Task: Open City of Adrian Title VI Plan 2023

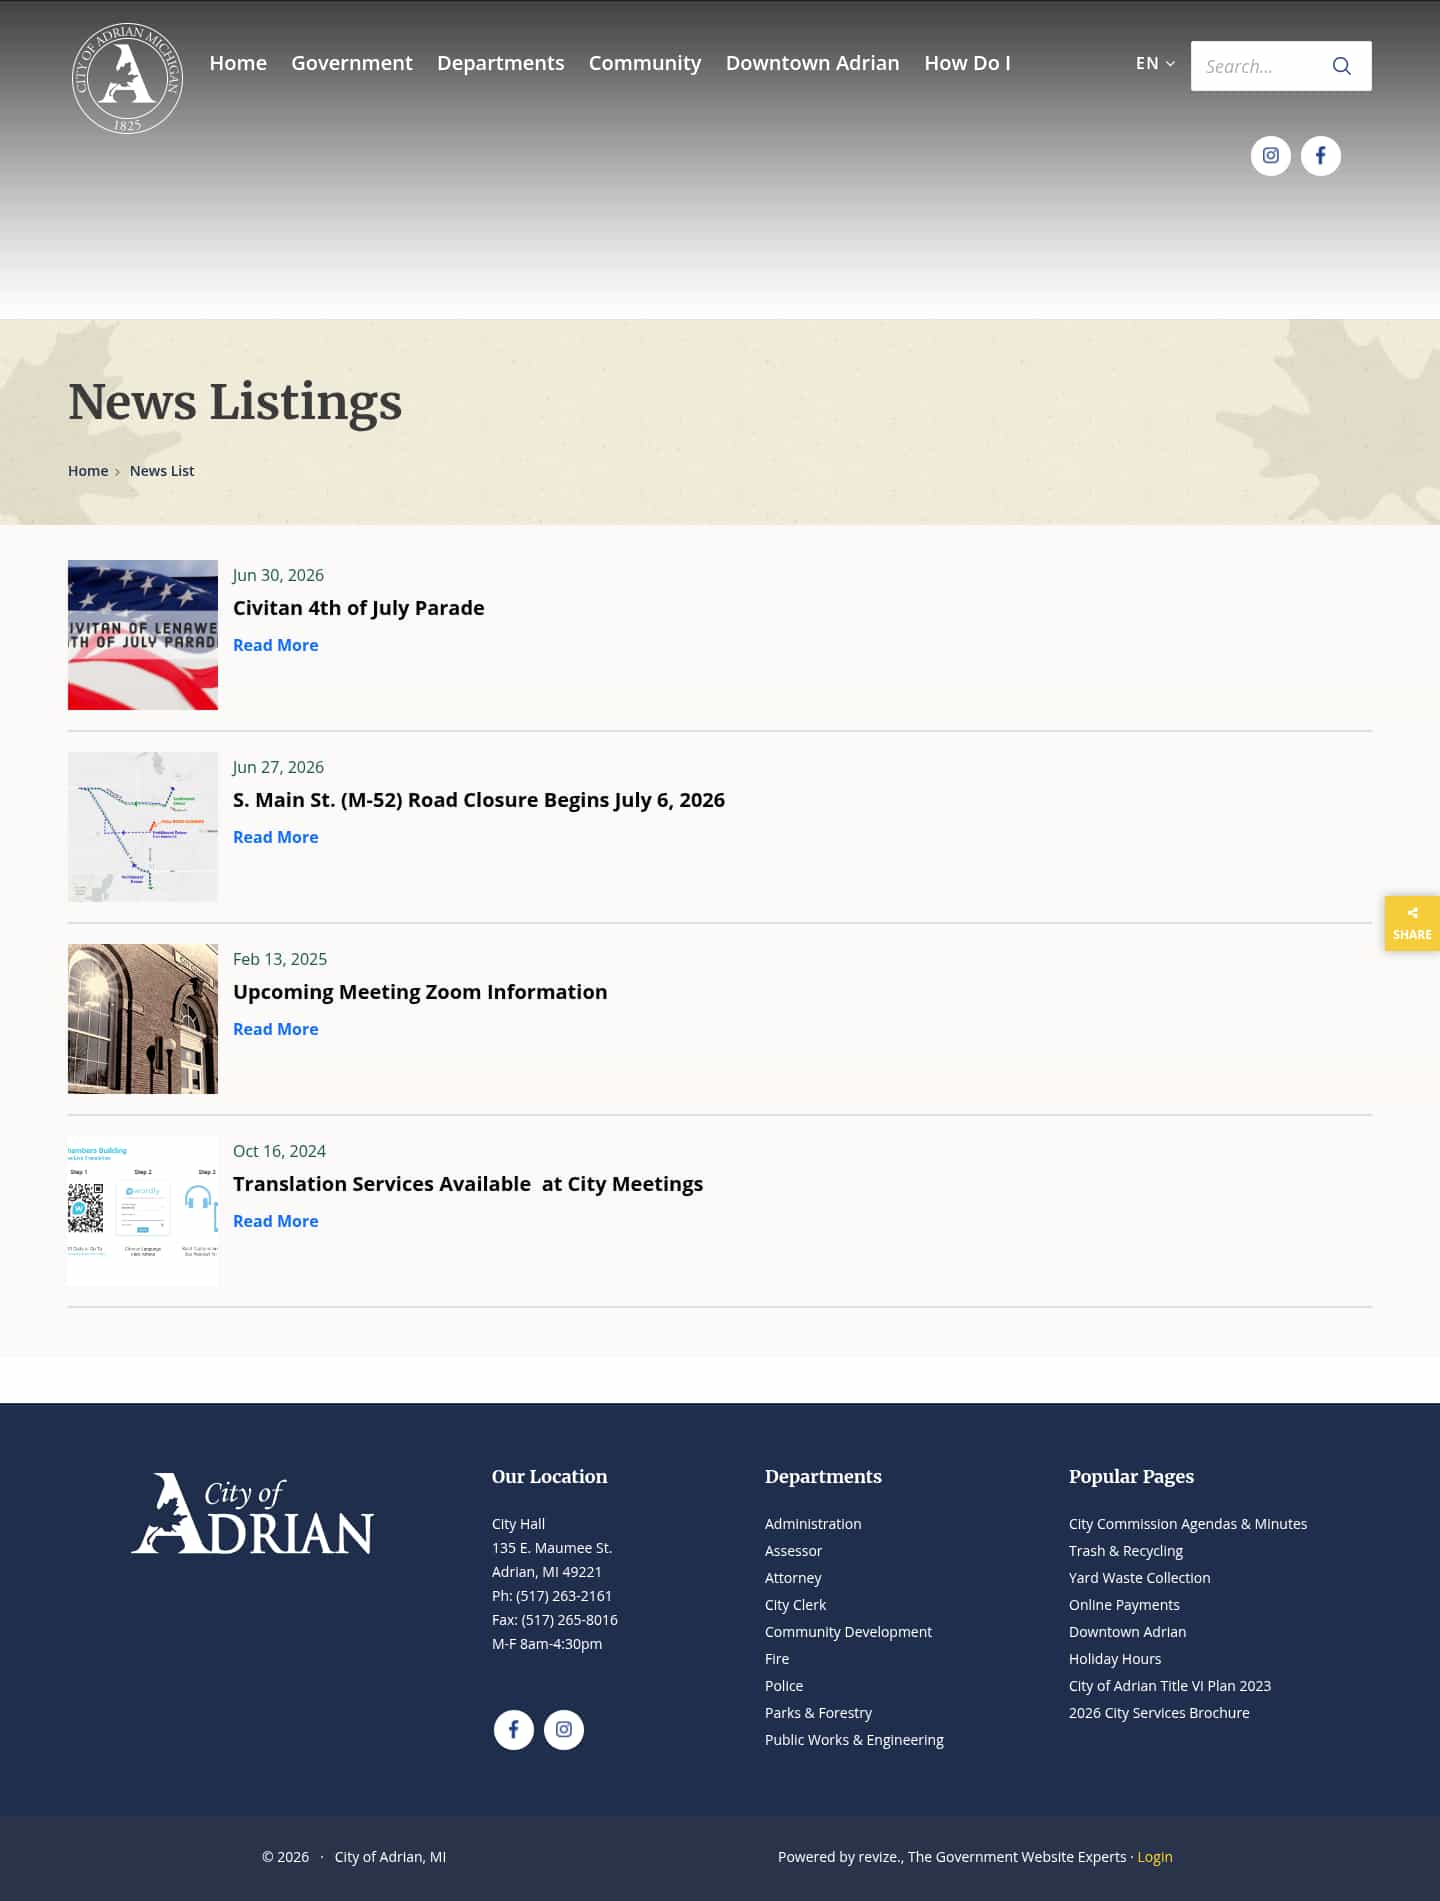Action: pos(1169,1686)
